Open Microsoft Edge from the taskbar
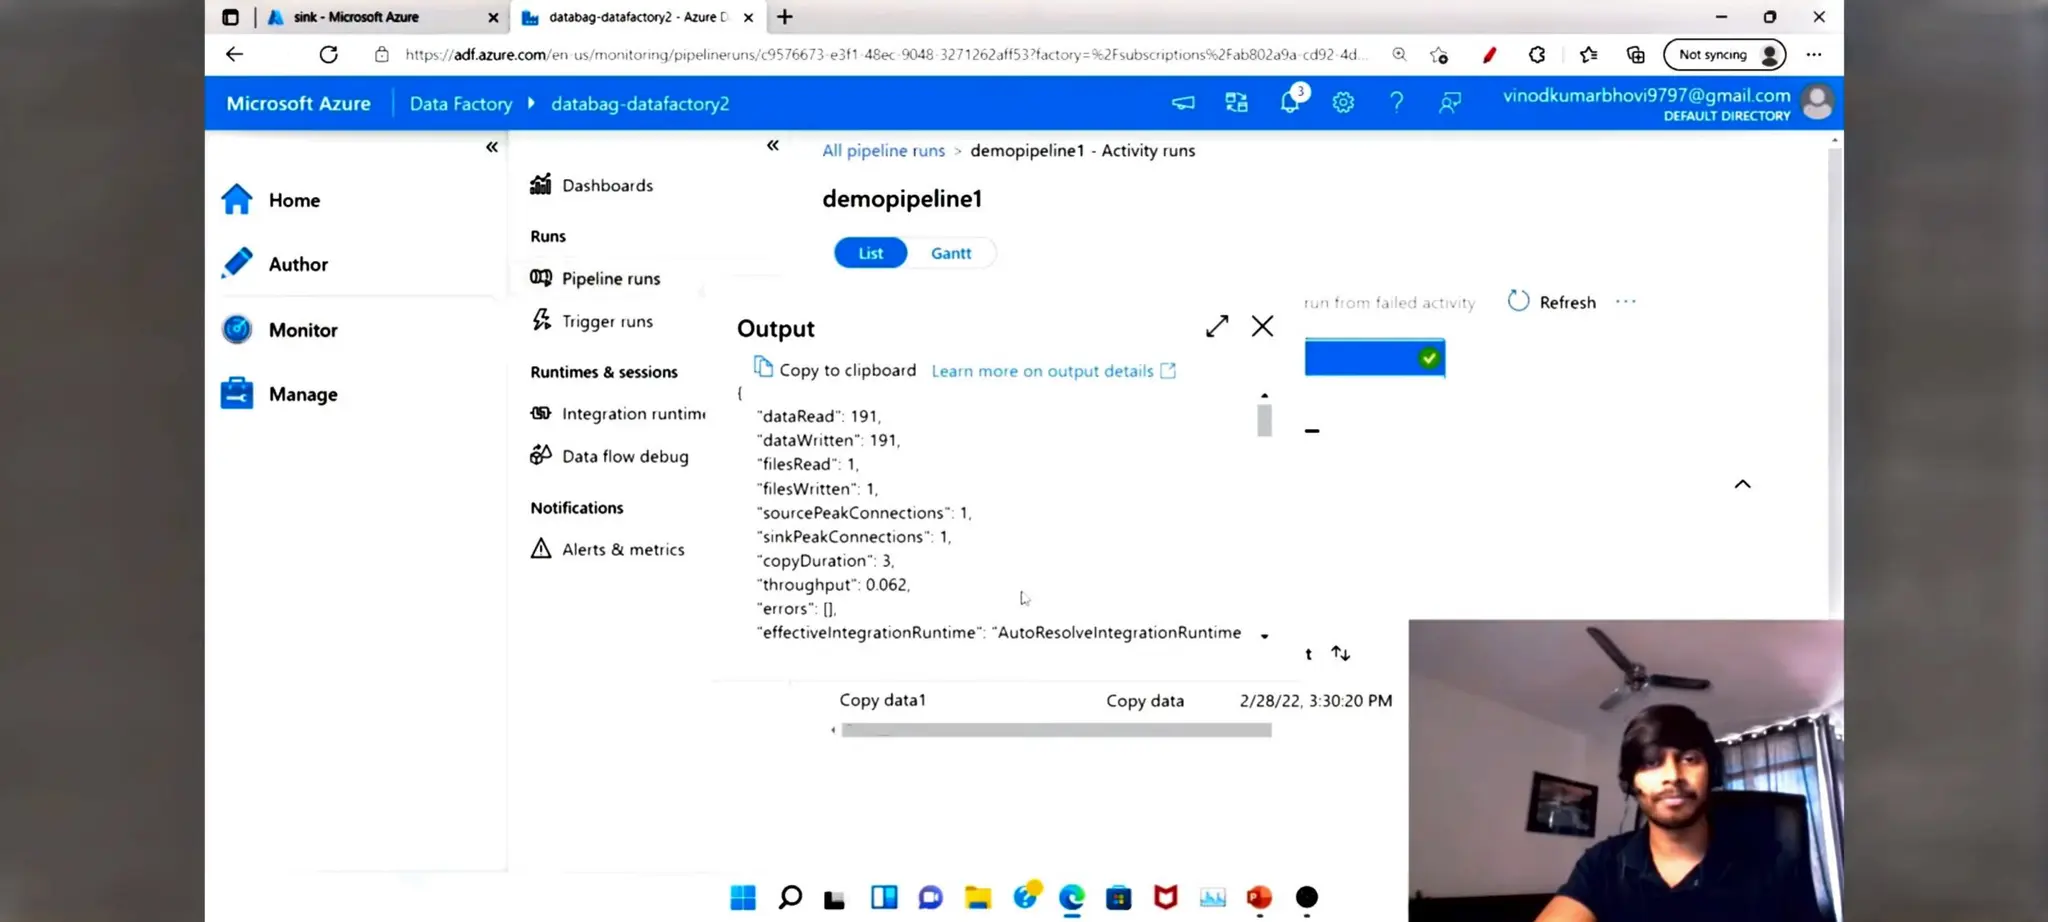Screen dimensions: 2048x922 point(1072,897)
